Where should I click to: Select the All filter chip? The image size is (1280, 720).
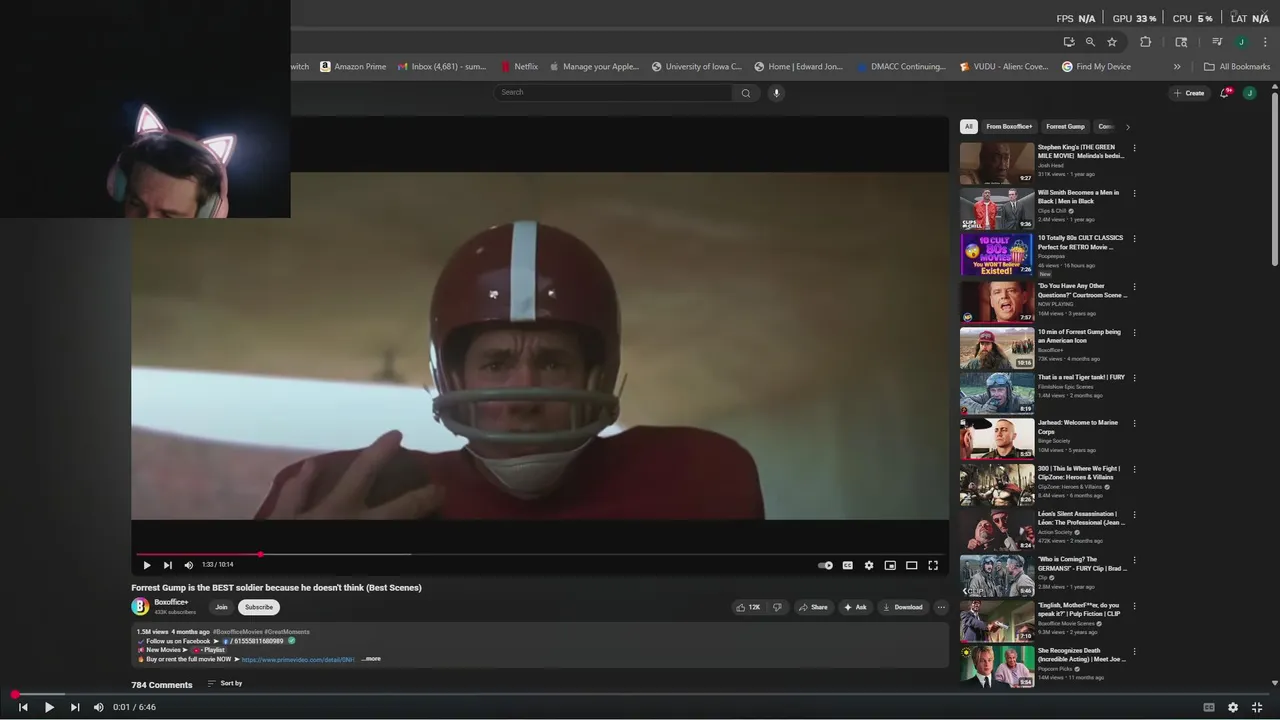coord(968,127)
